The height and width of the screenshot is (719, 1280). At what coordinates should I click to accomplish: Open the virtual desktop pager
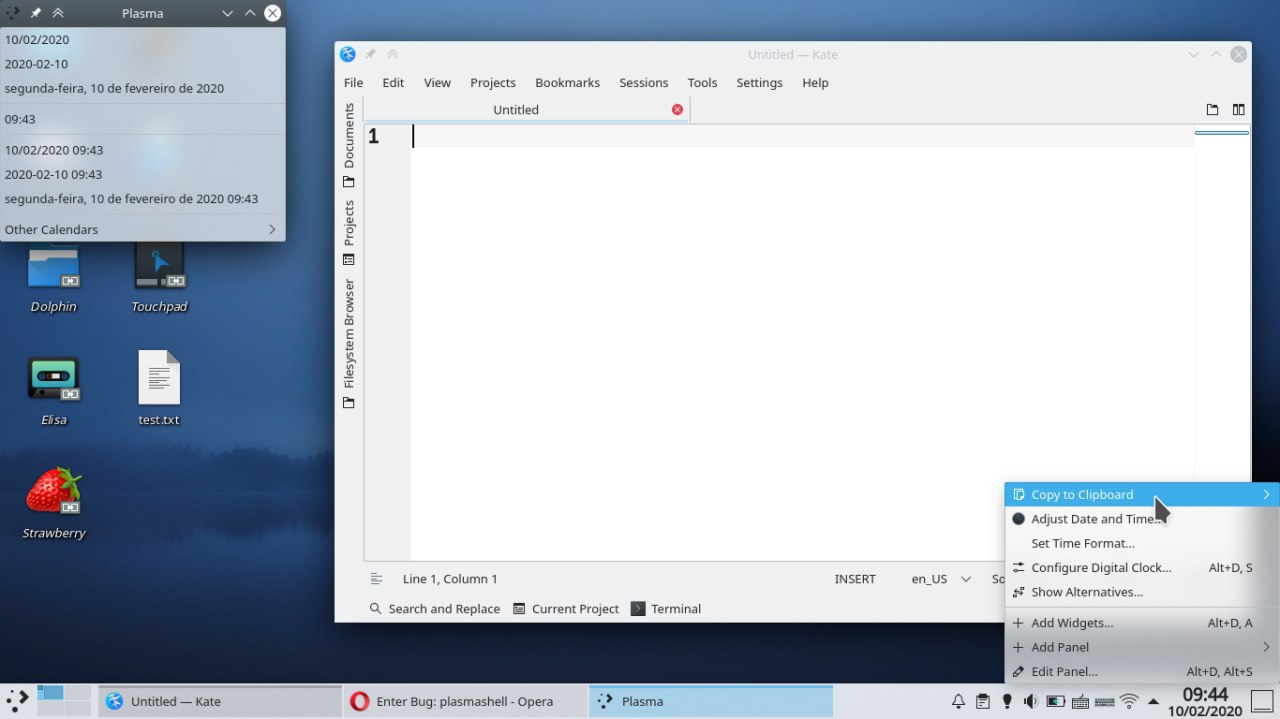tap(65, 701)
